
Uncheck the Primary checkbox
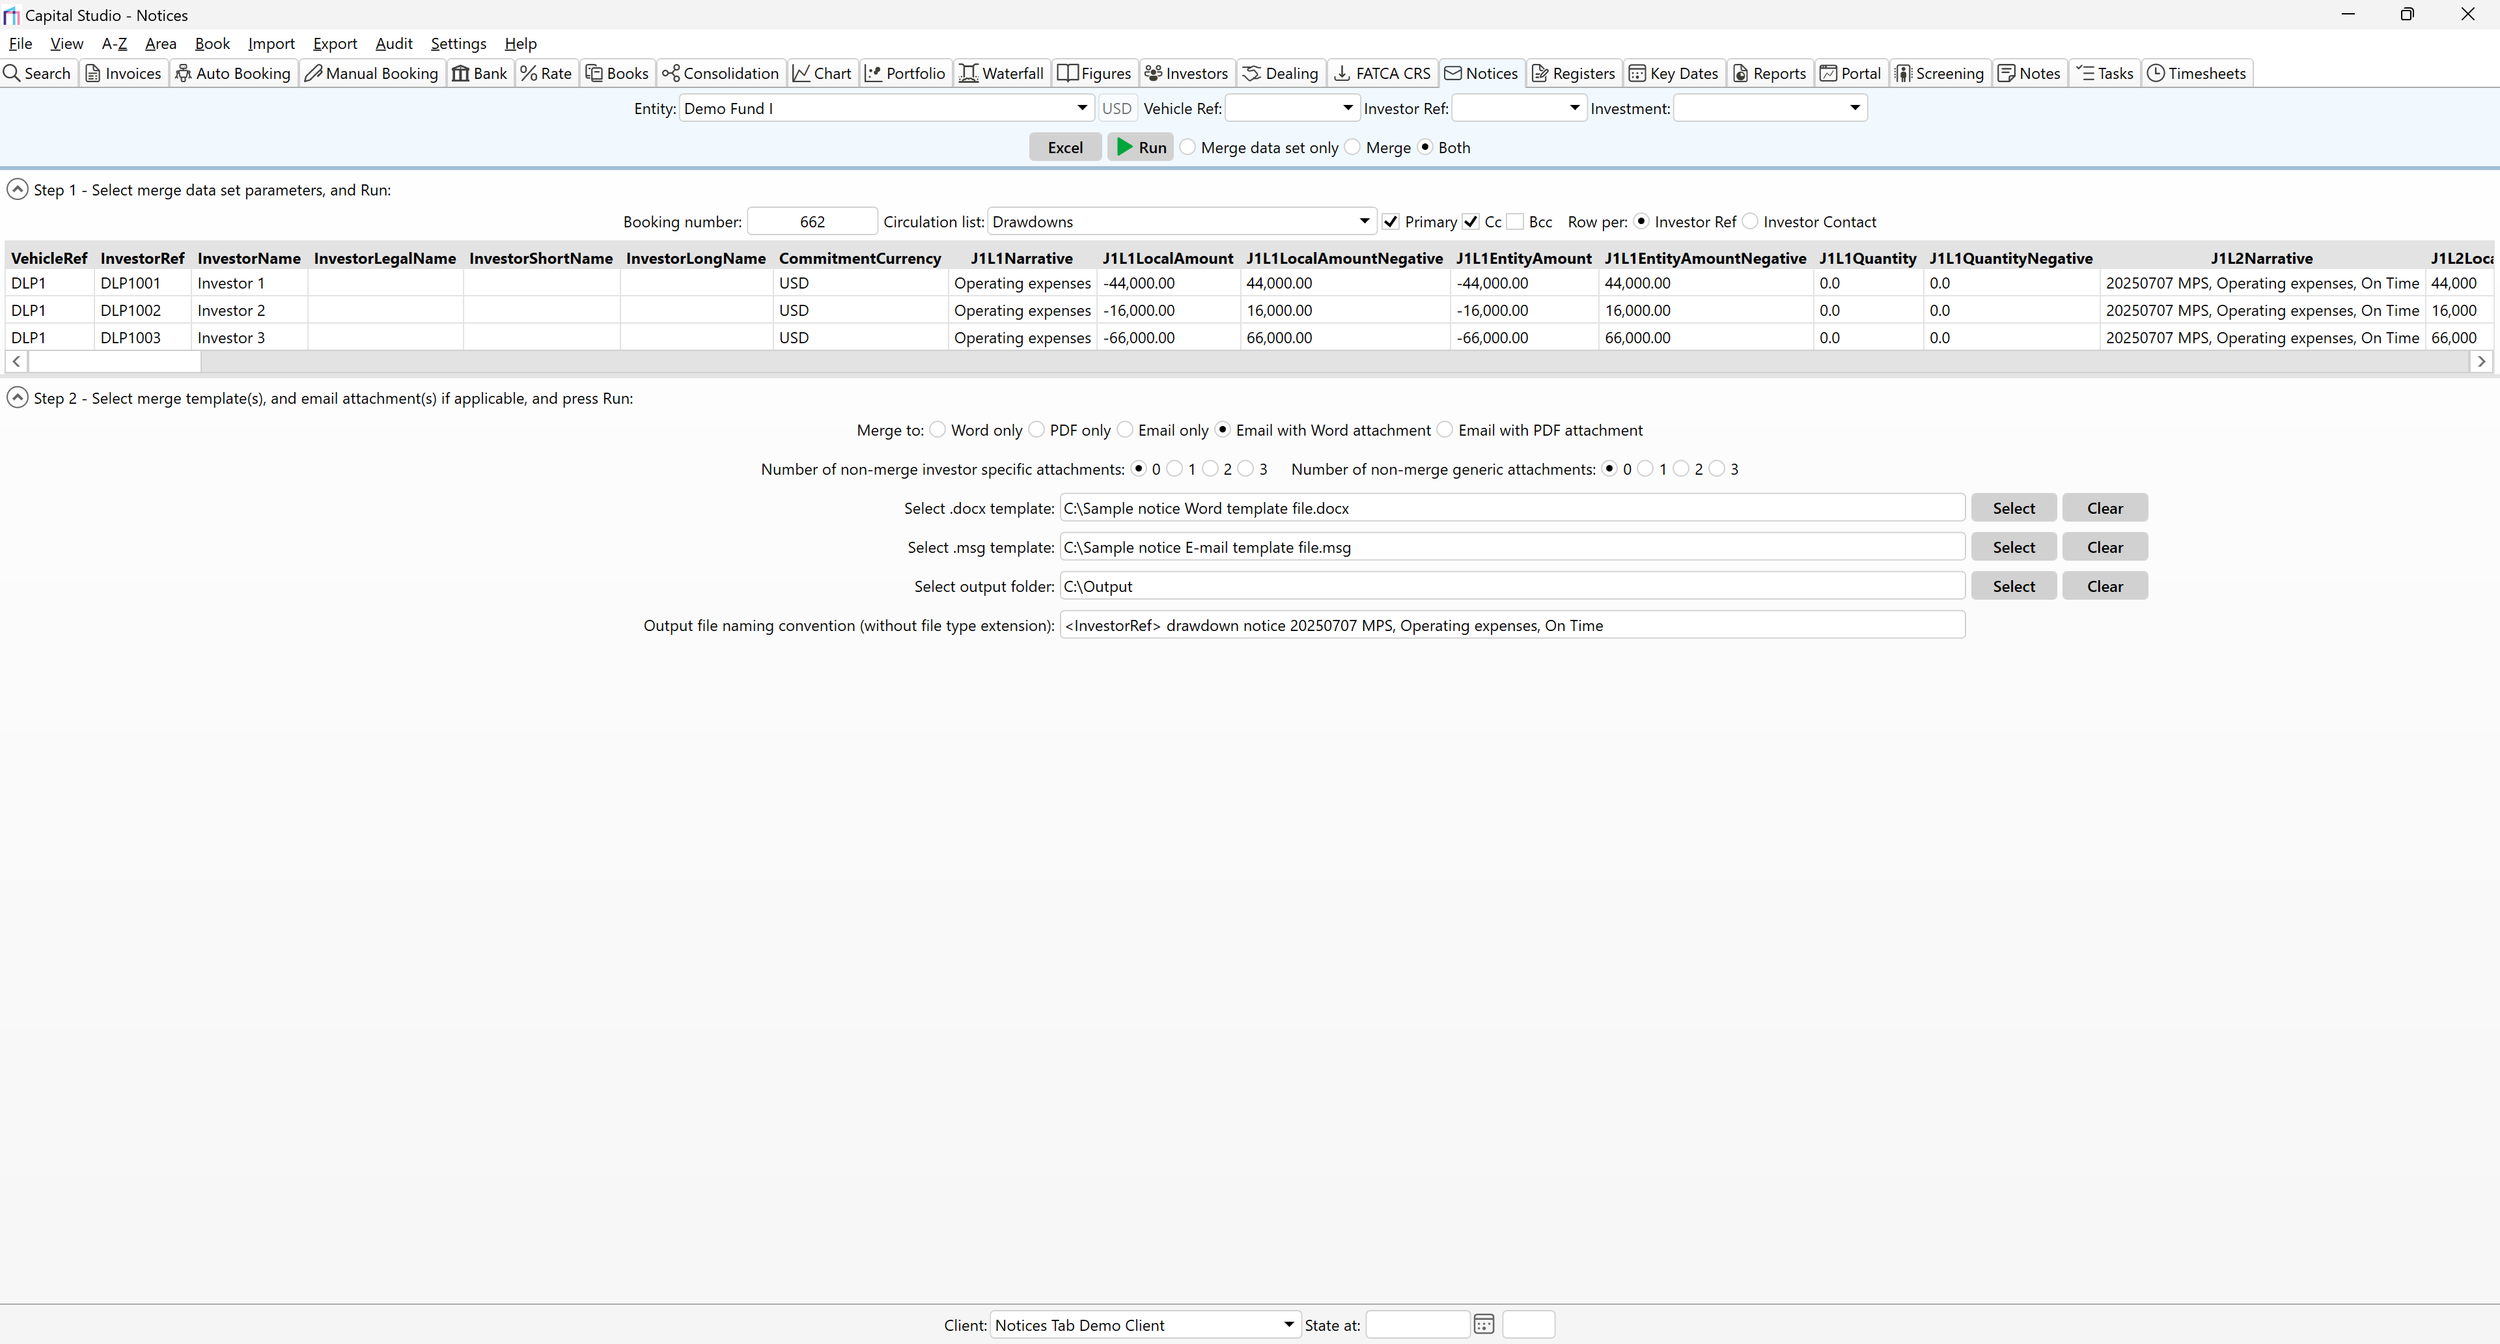[1390, 221]
